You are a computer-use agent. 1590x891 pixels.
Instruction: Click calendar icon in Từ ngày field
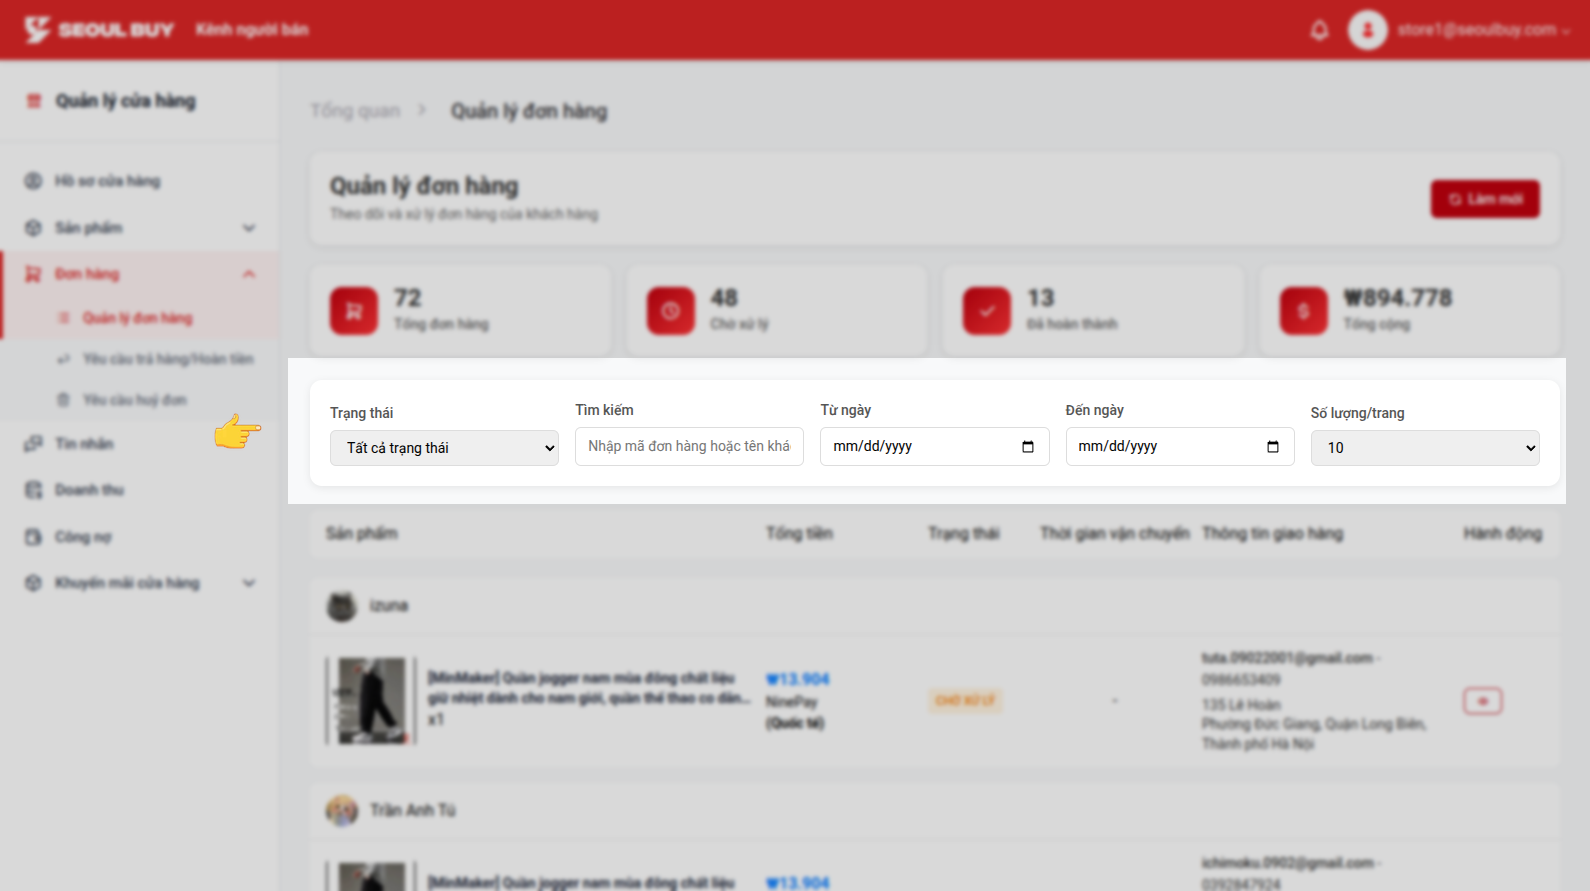(1027, 447)
